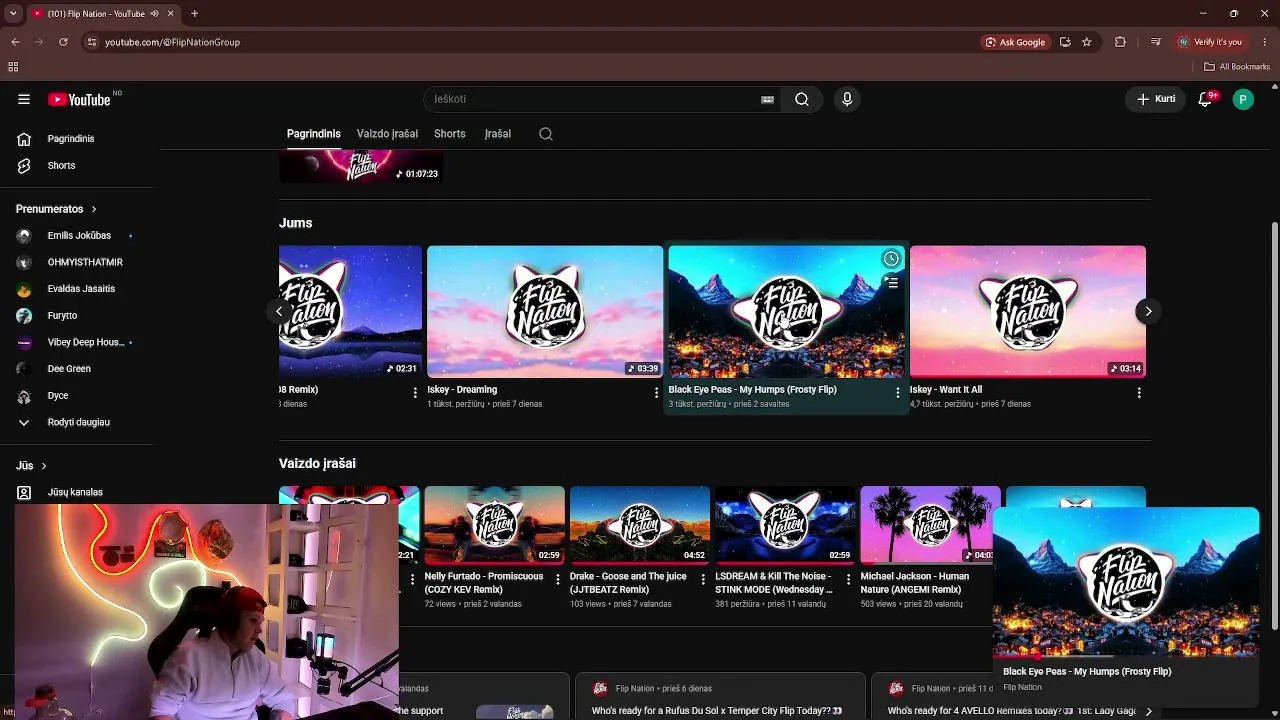Screen dimensions: 1280x720
Task: Show previous videos in the Jums shelf
Action: click(x=280, y=311)
